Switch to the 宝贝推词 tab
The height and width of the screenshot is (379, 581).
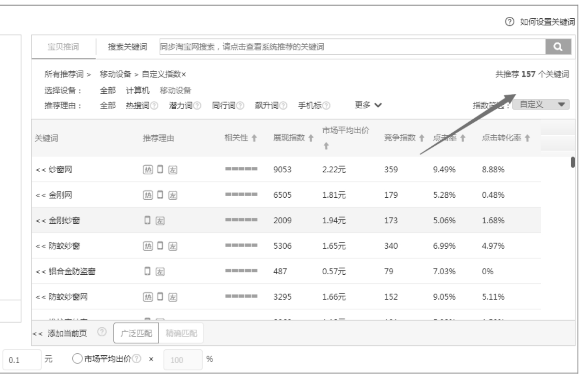tap(63, 47)
